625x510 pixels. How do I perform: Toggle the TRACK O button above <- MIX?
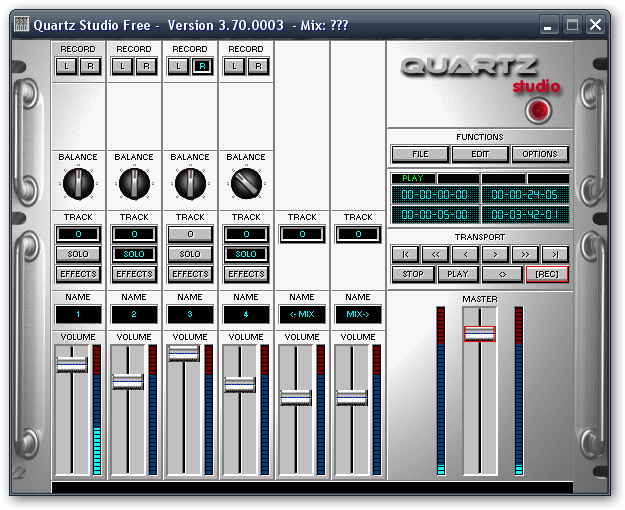[x=302, y=234]
